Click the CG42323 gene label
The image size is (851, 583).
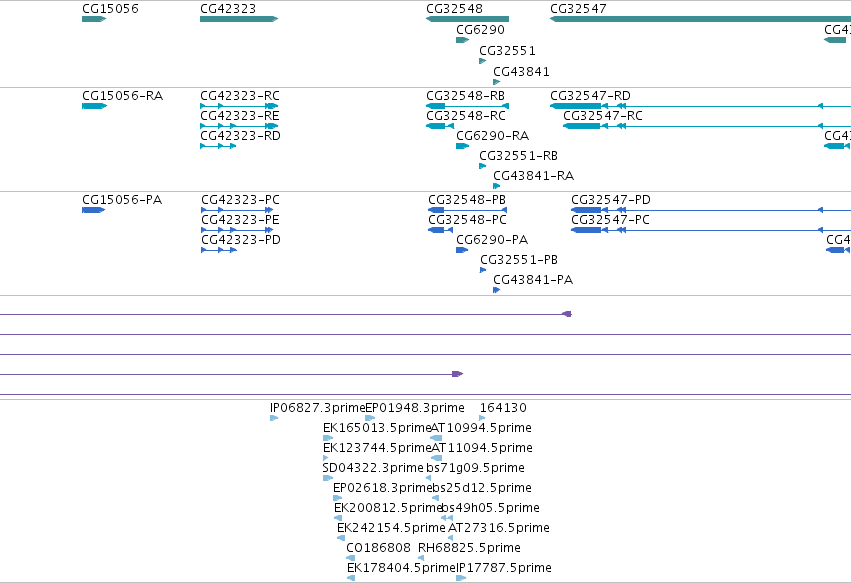[x=228, y=9]
